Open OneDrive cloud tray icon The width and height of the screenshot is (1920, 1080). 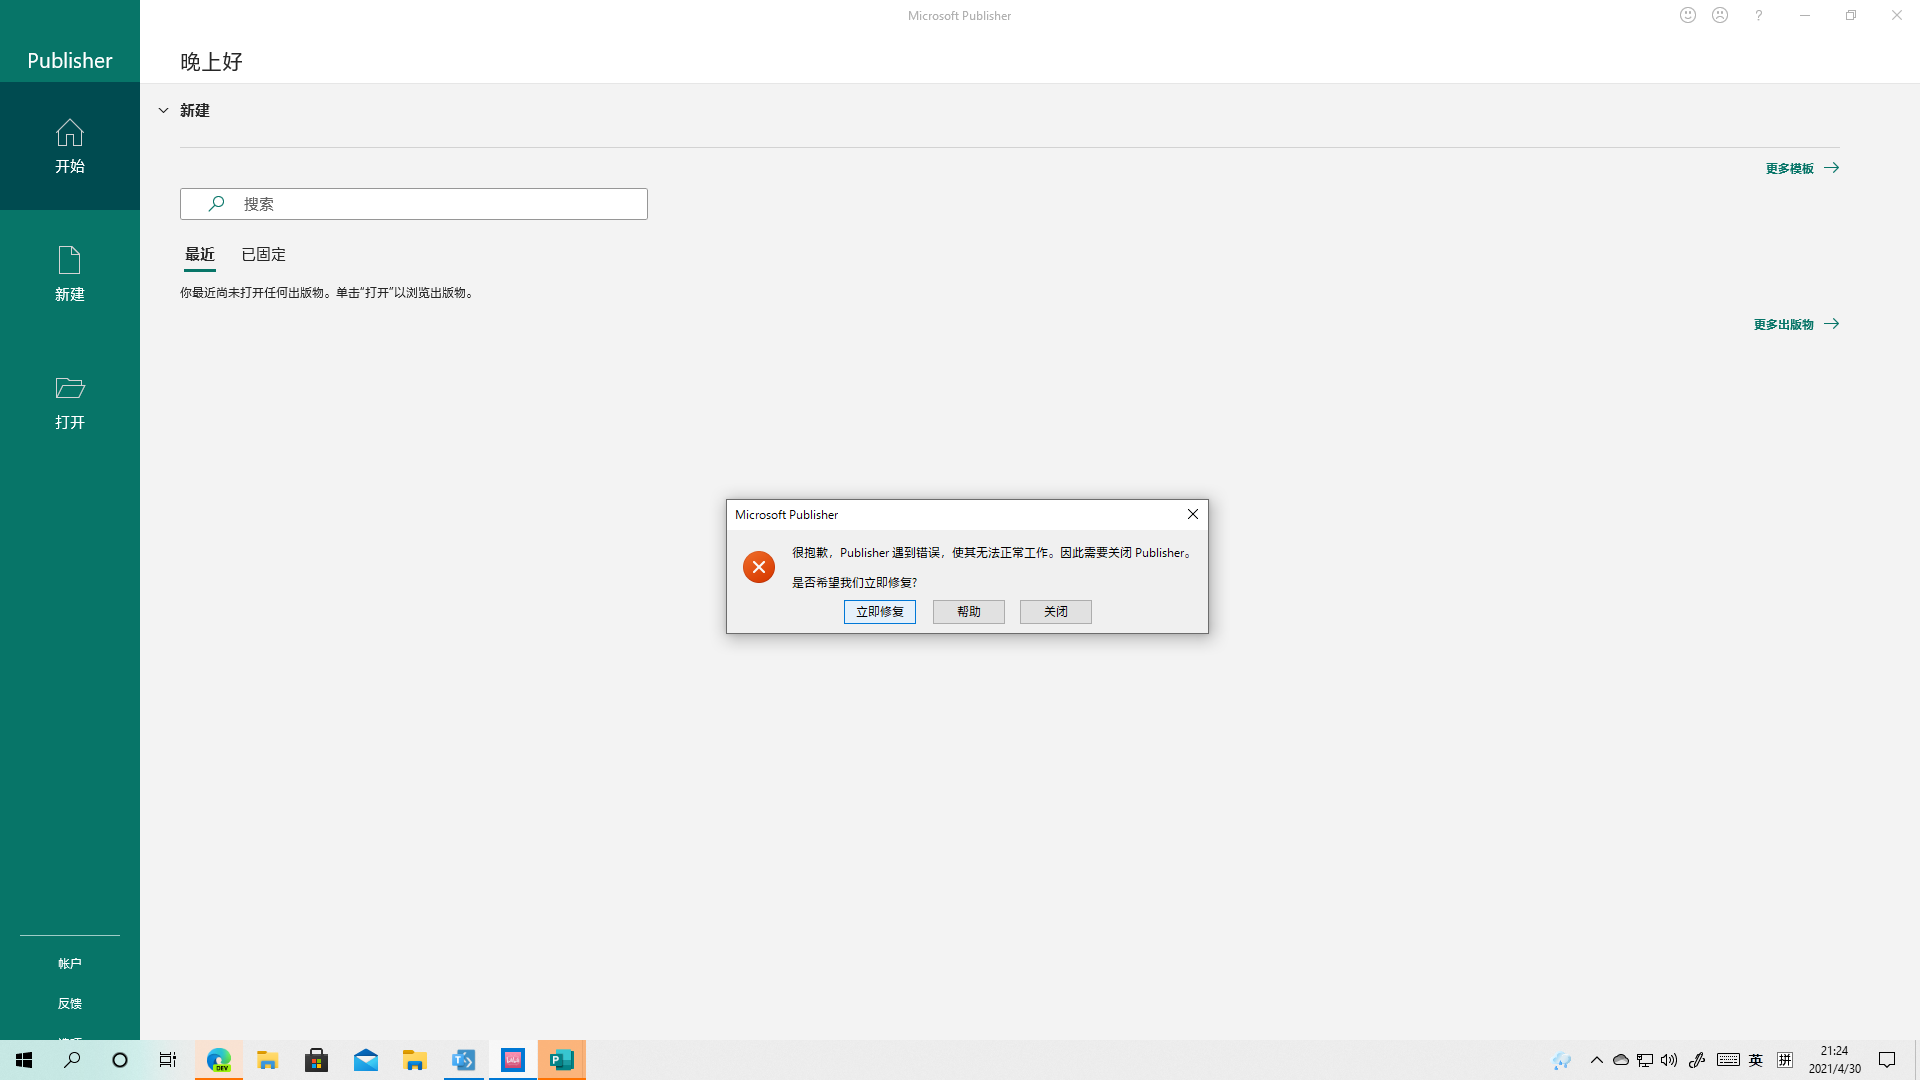pos(1621,1060)
